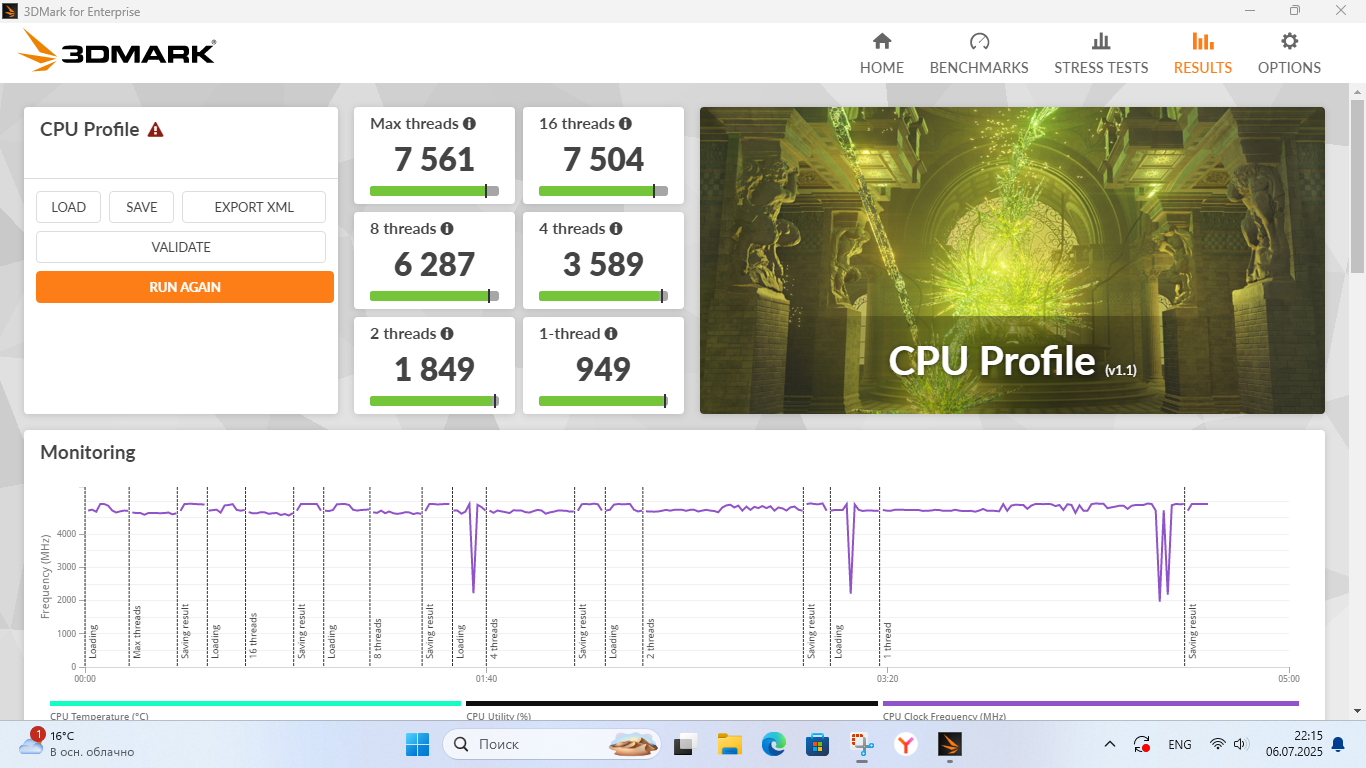
Task: Click VALIDATE to verify the result
Action: [x=181, y=247]
